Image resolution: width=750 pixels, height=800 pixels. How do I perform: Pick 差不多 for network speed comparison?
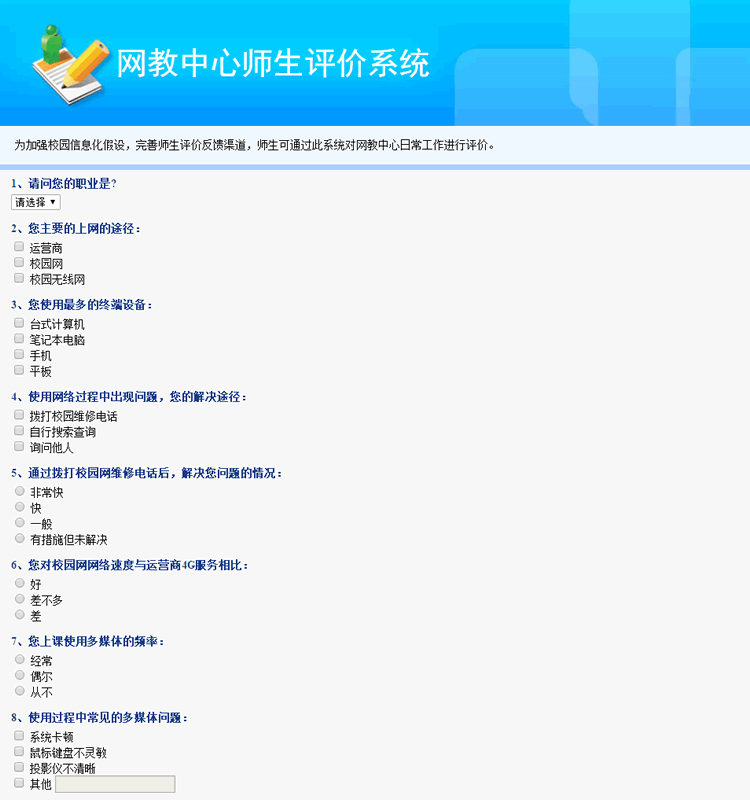pyautogui.click(x=19, y=600)
